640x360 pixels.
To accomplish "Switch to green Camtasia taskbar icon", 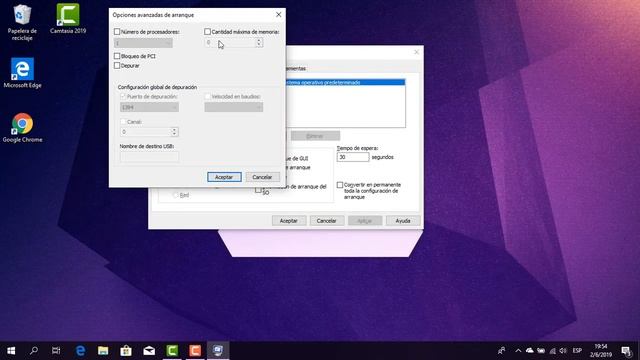I will [172, 351].
